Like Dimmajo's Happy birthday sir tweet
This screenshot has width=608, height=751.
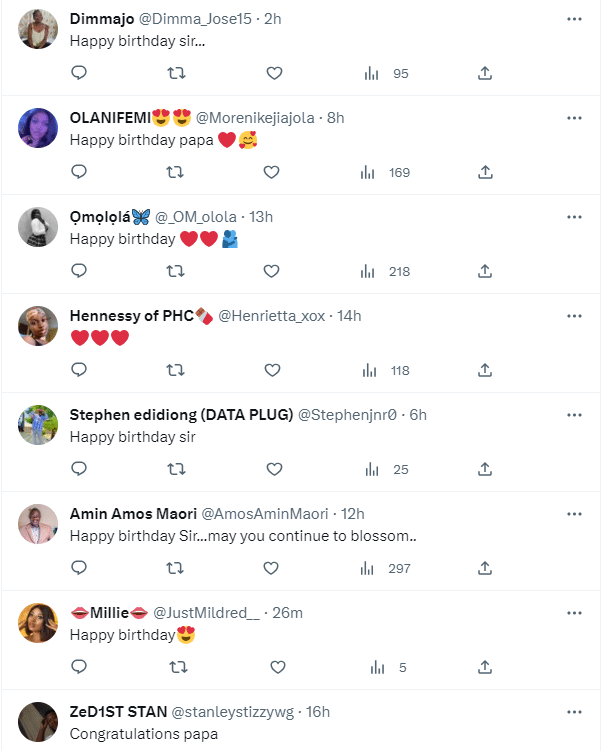pos(275,73)
